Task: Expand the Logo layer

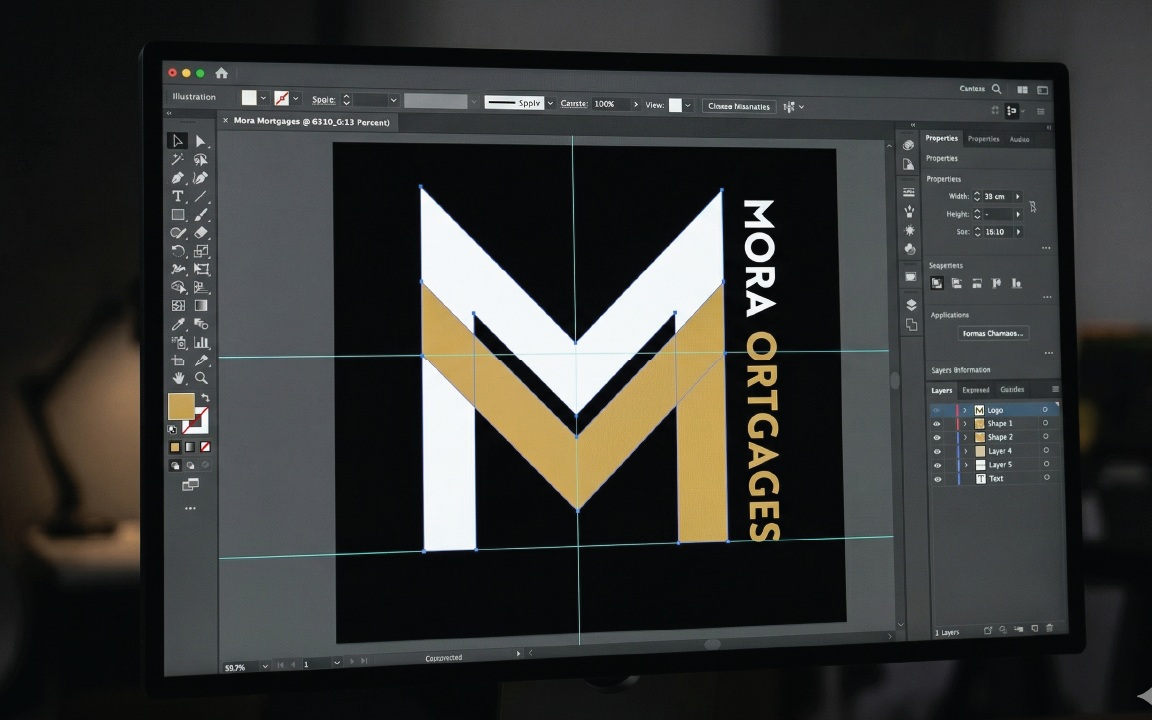Action: (x=965, y=410)
